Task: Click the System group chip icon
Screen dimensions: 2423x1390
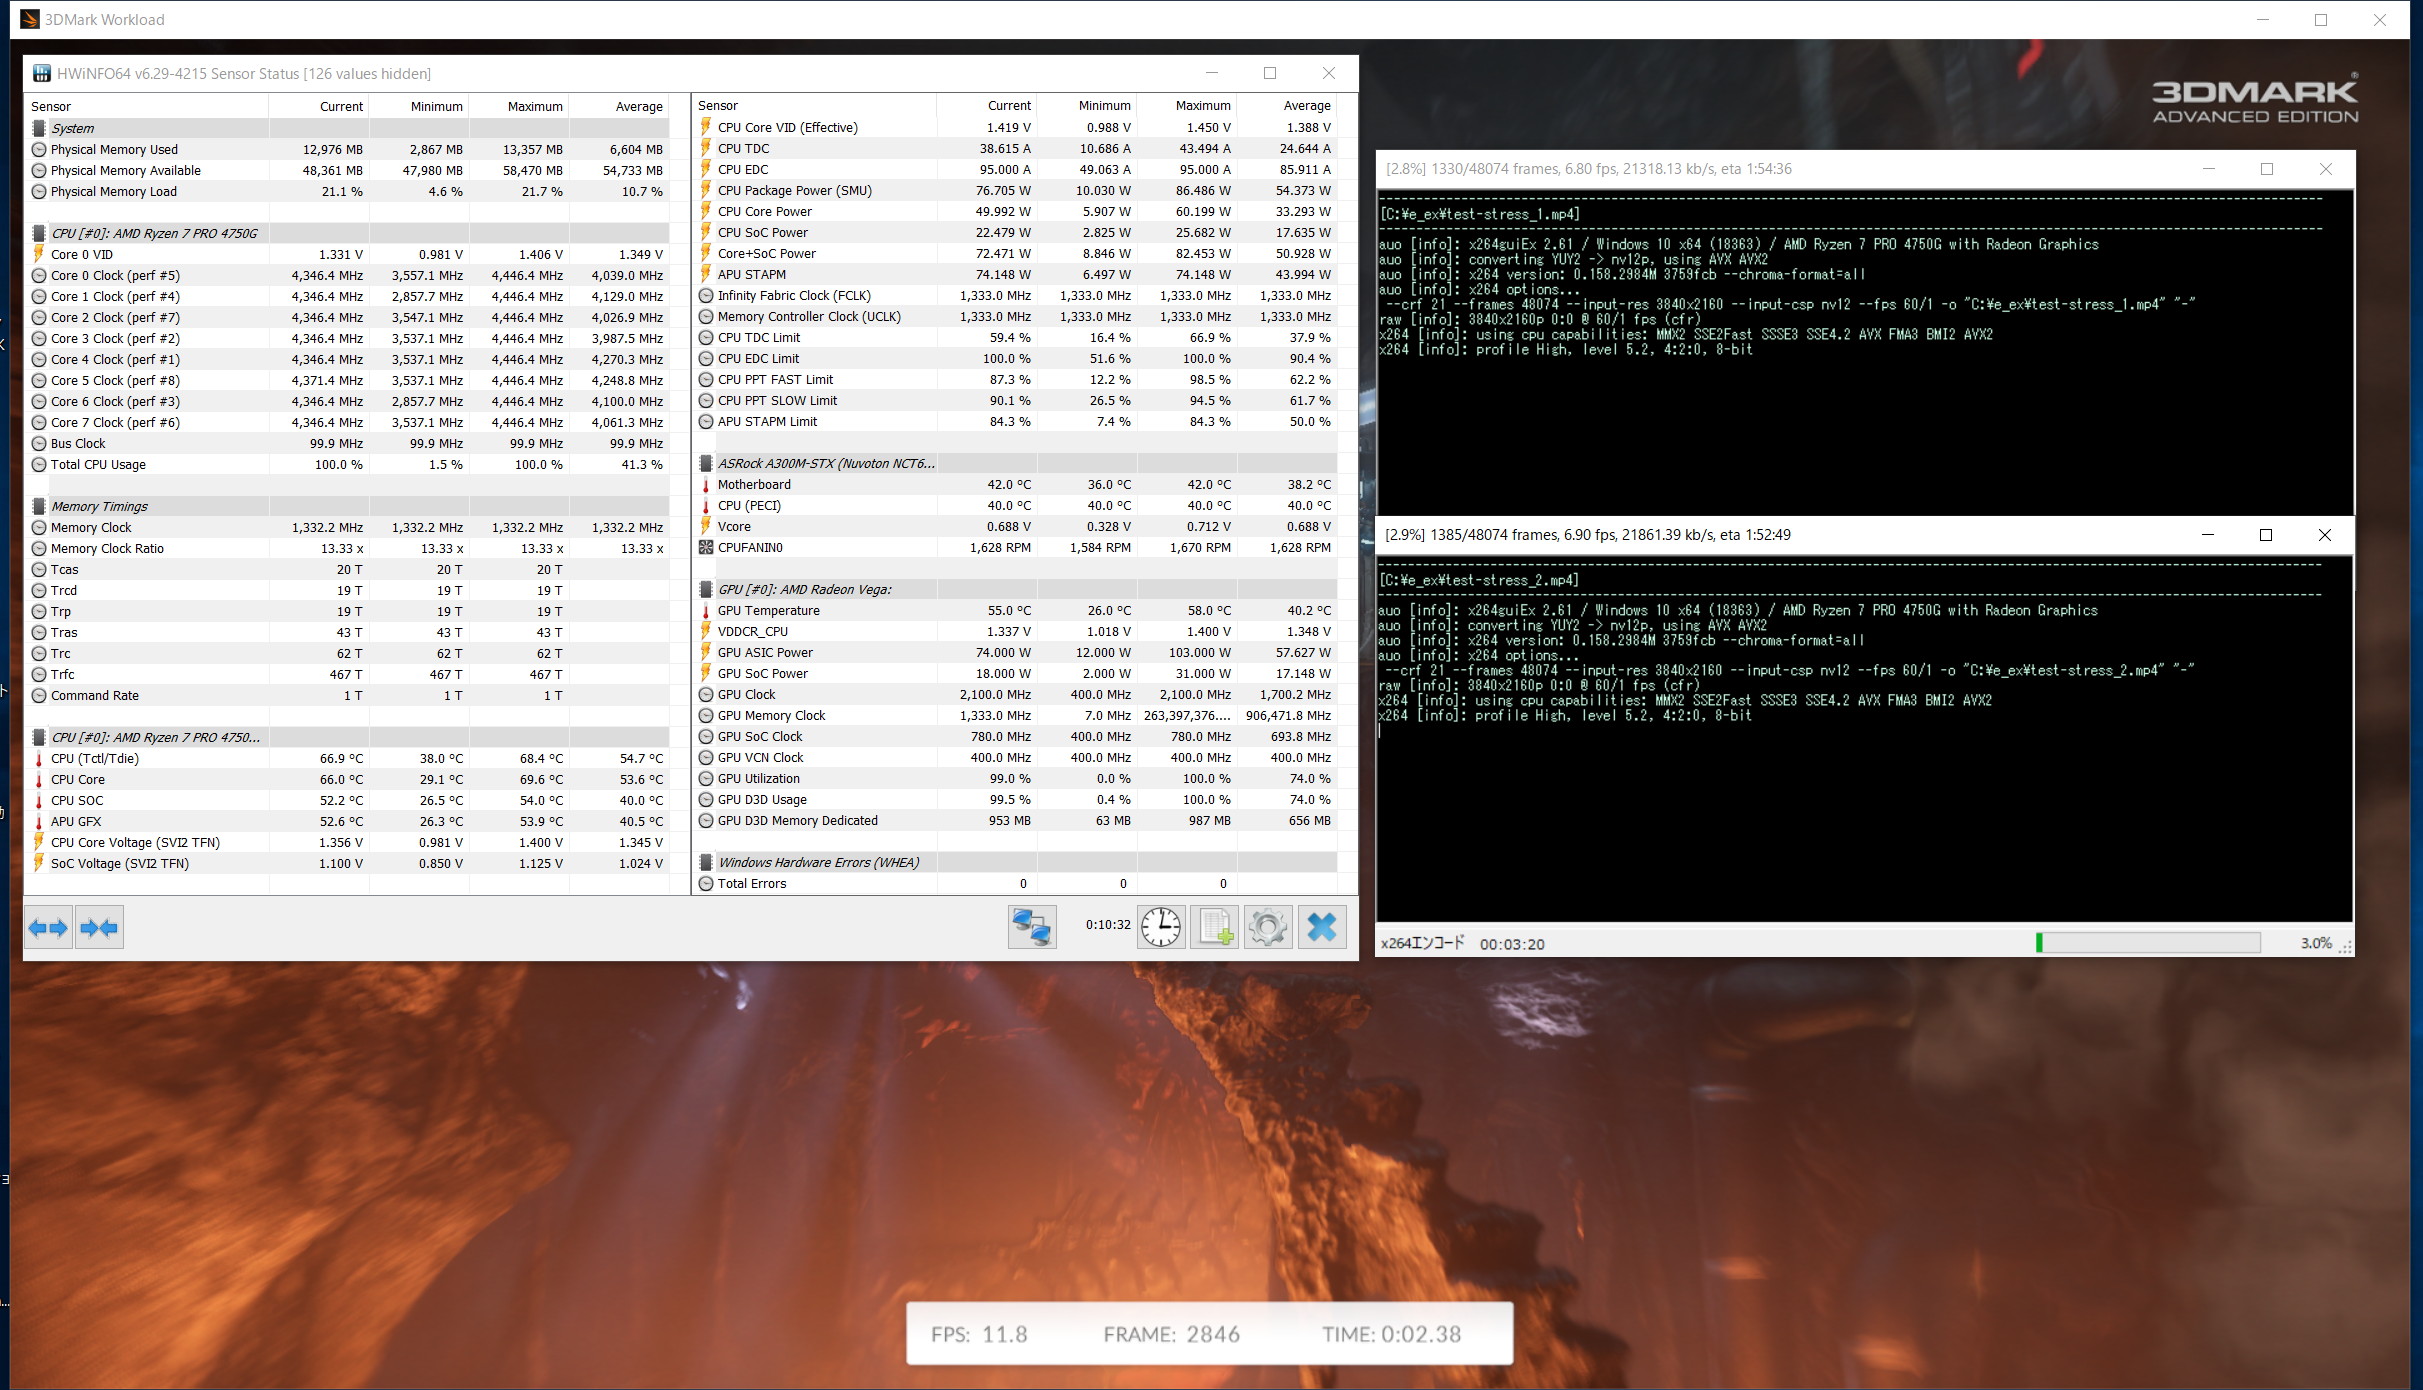Action: (39, 128)
